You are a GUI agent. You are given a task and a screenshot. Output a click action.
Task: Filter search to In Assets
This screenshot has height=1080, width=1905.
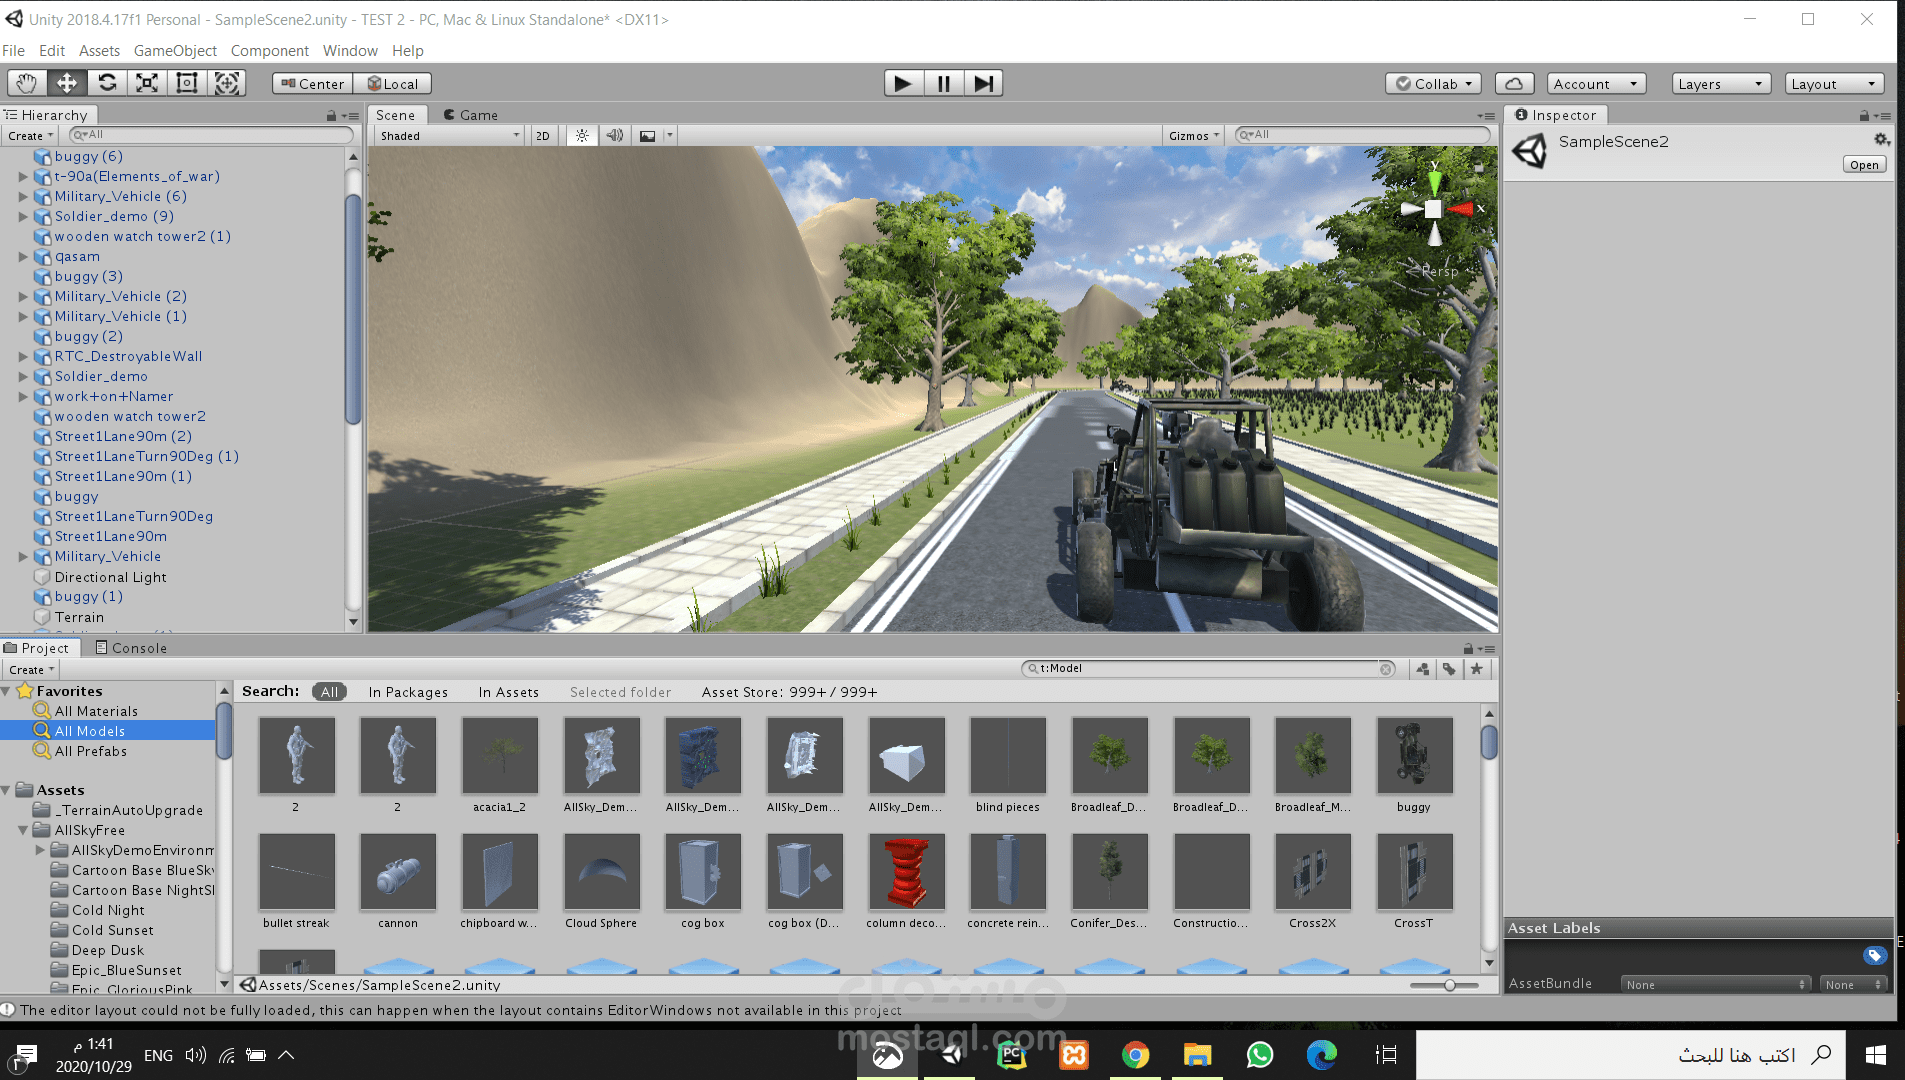click(x=508, y=692)
